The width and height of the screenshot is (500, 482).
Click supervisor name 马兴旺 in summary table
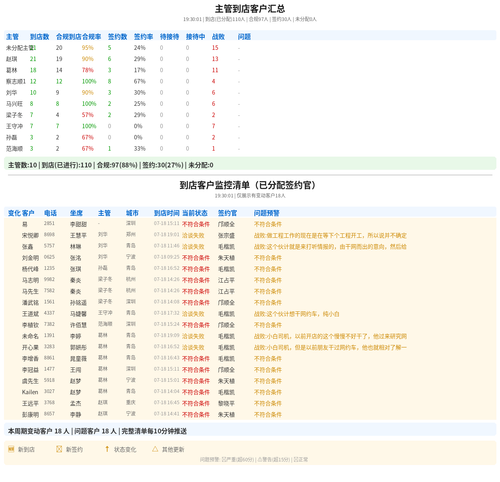(x=14, y=104)
